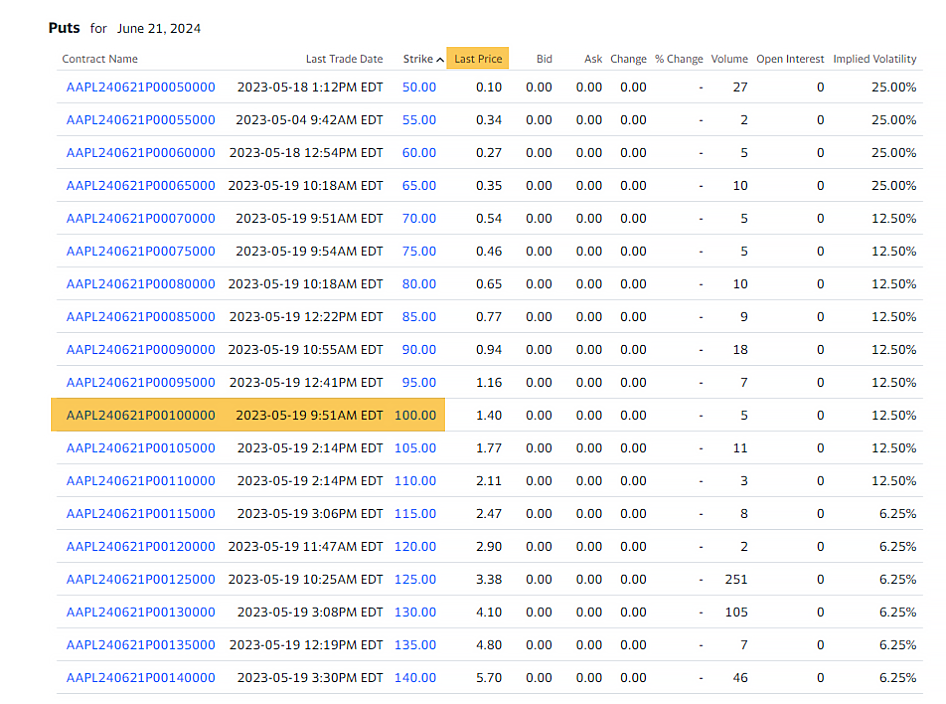
Task: Open contract AAPL240621P00070000
Action: (141, 218)
